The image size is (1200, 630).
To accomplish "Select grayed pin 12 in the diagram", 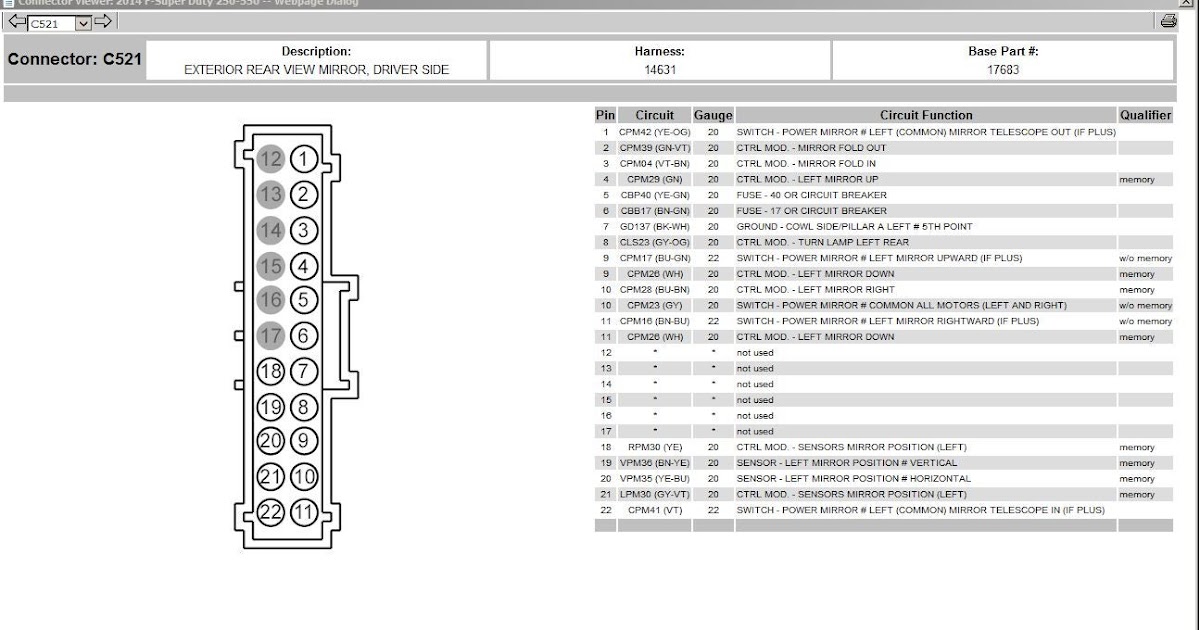I will 271,159.
